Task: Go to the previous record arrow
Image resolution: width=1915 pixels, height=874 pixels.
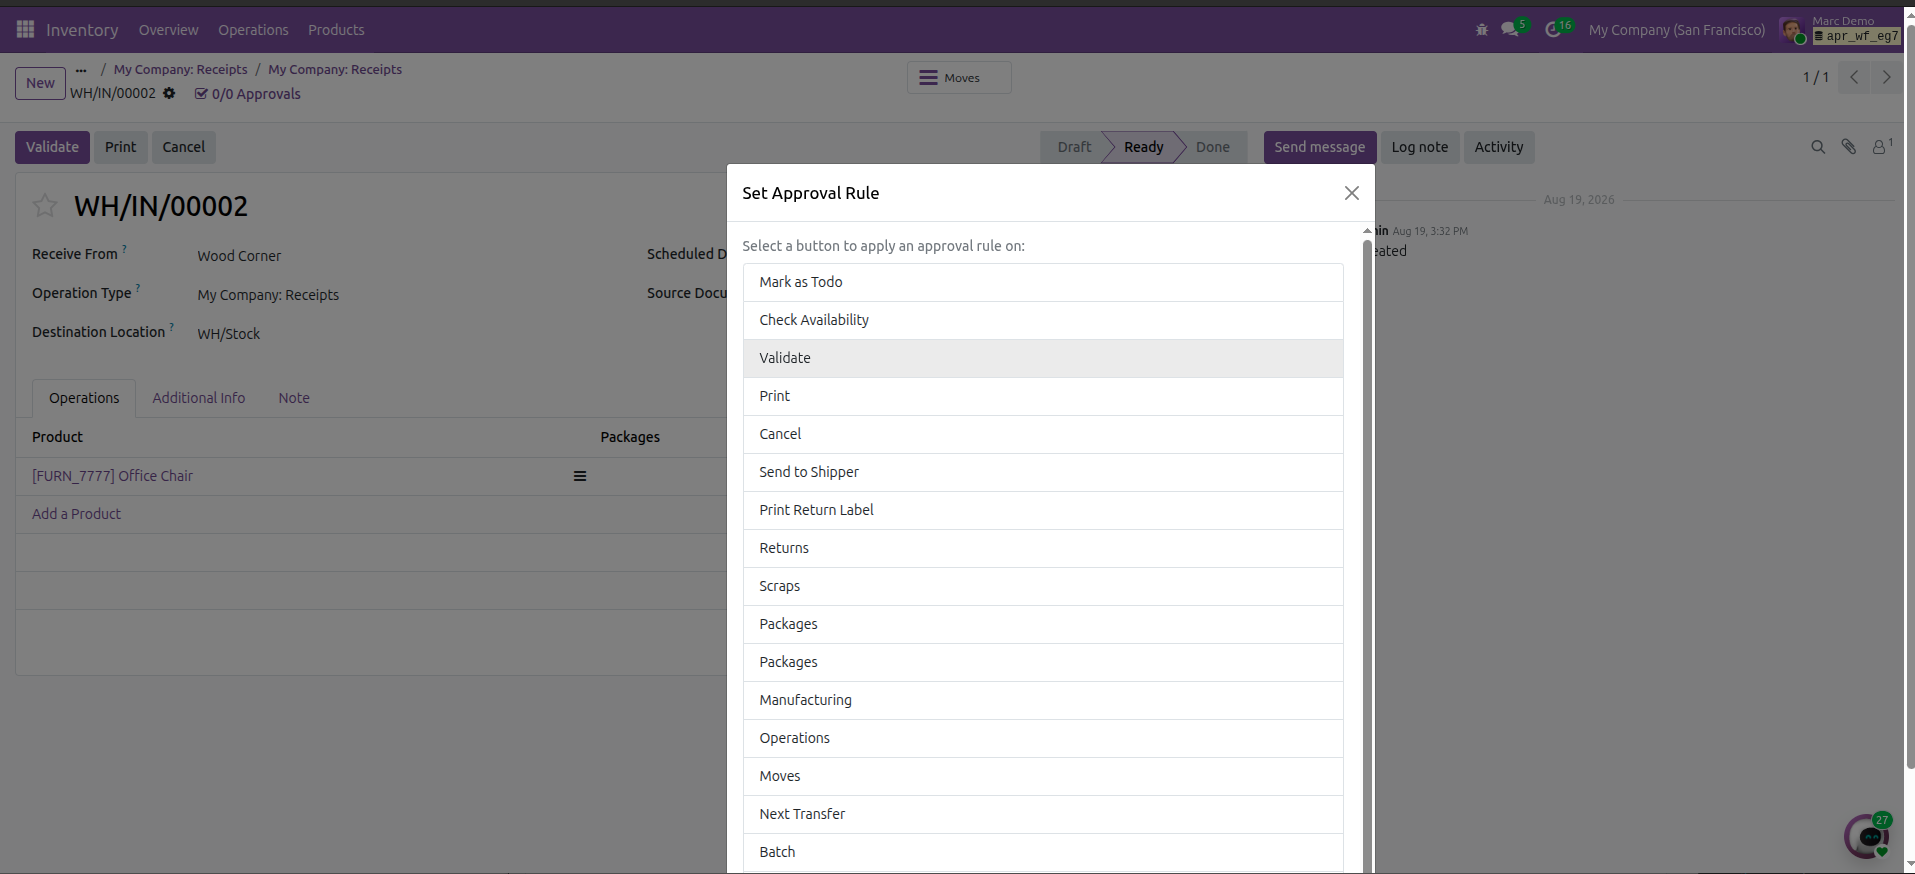Action: [1854, 77]
